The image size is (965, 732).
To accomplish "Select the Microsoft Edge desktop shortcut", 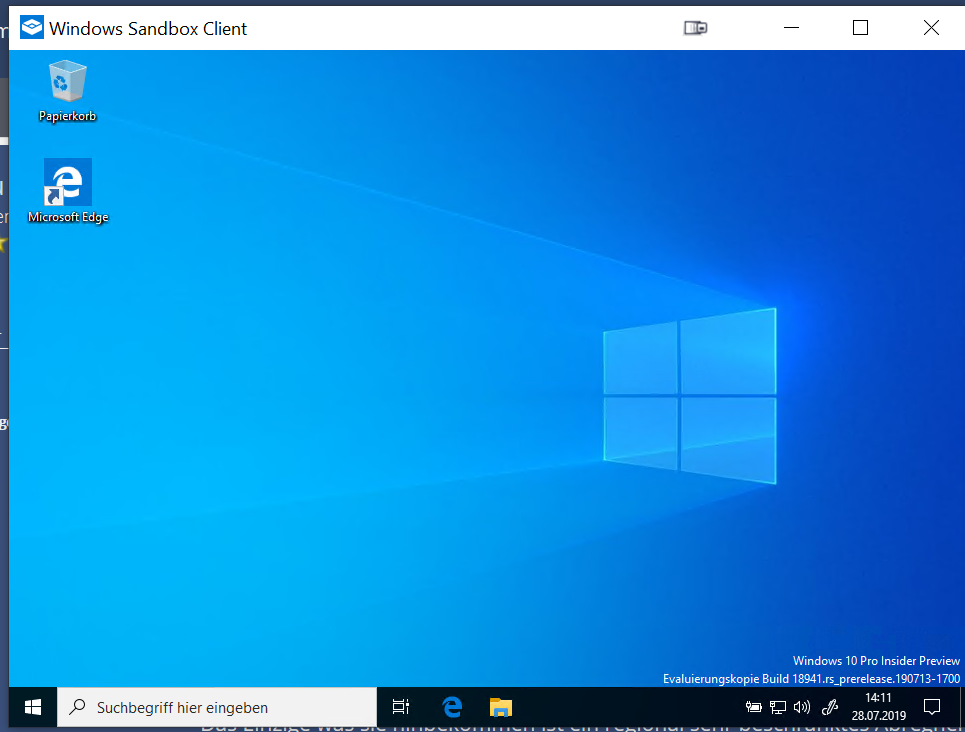I will pos(68,191).
